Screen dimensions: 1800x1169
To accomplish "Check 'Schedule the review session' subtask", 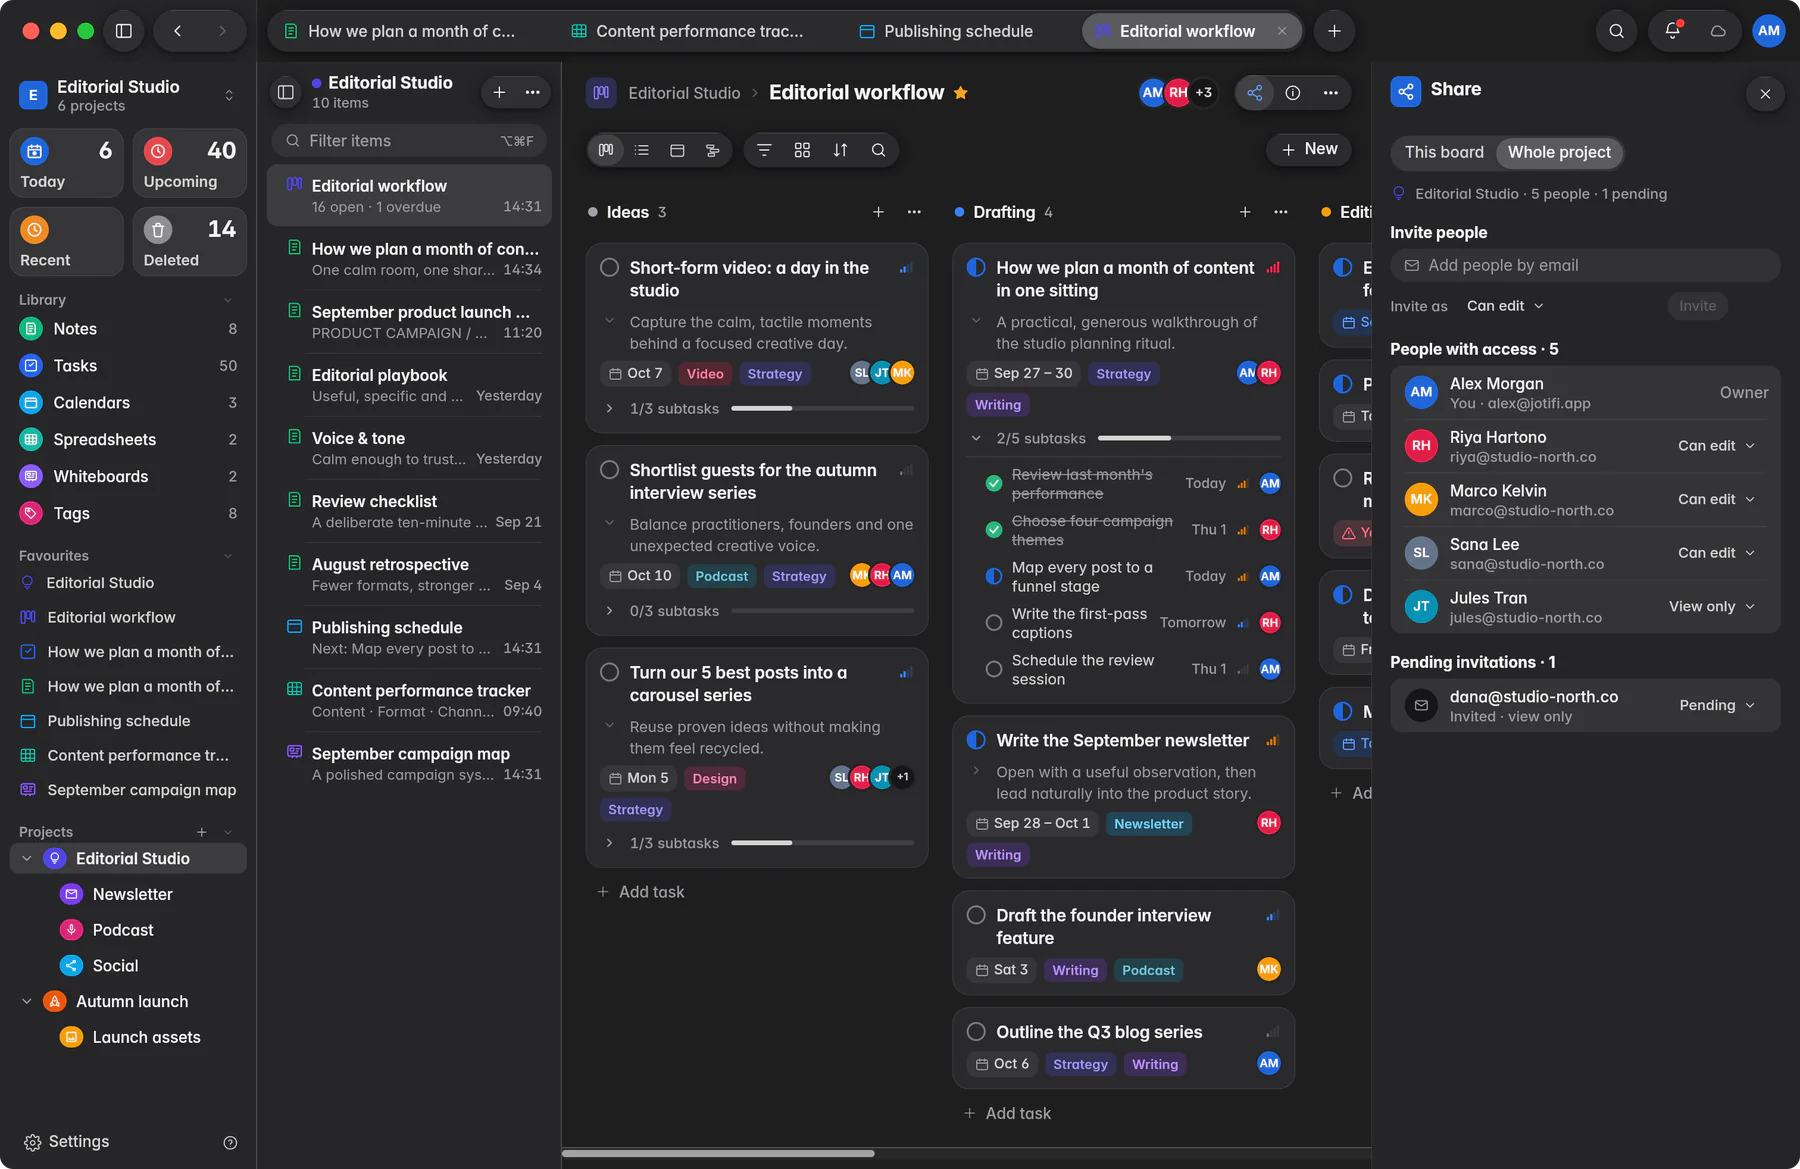I will pyautogui.click(x=994, y=669).
